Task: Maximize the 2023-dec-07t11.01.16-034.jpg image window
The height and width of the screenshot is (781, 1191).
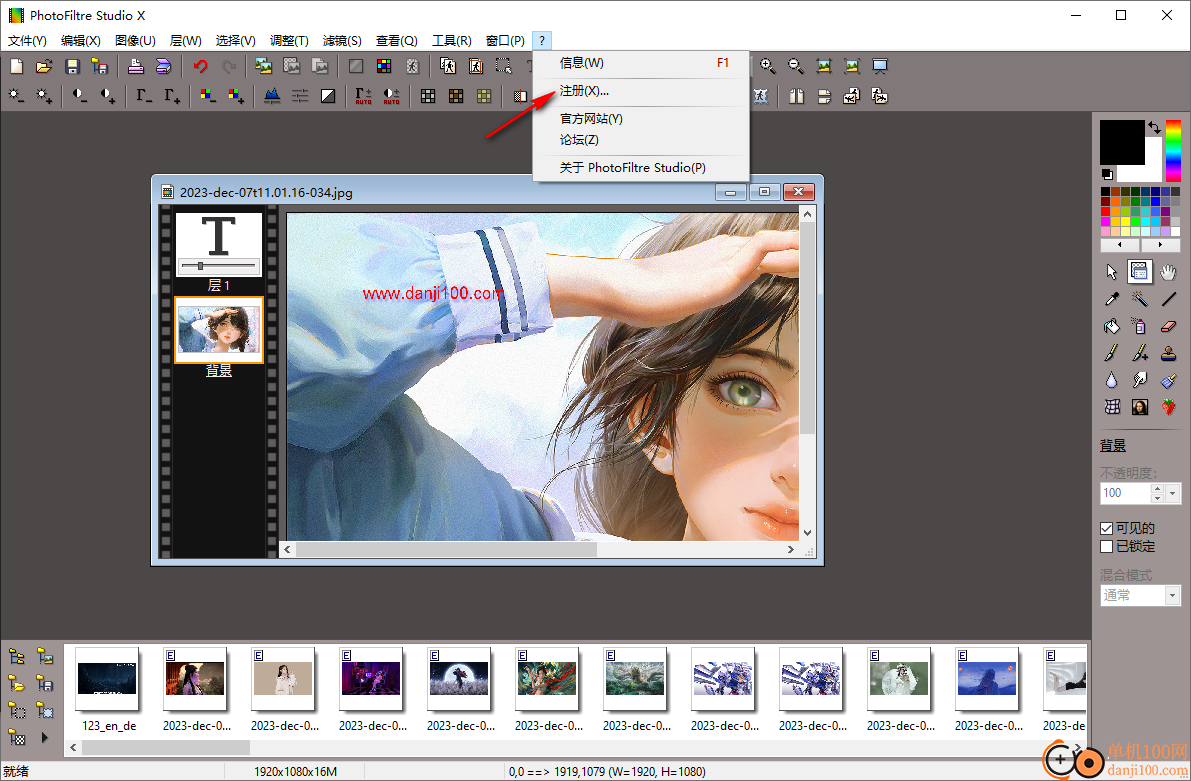Action: 764,192
